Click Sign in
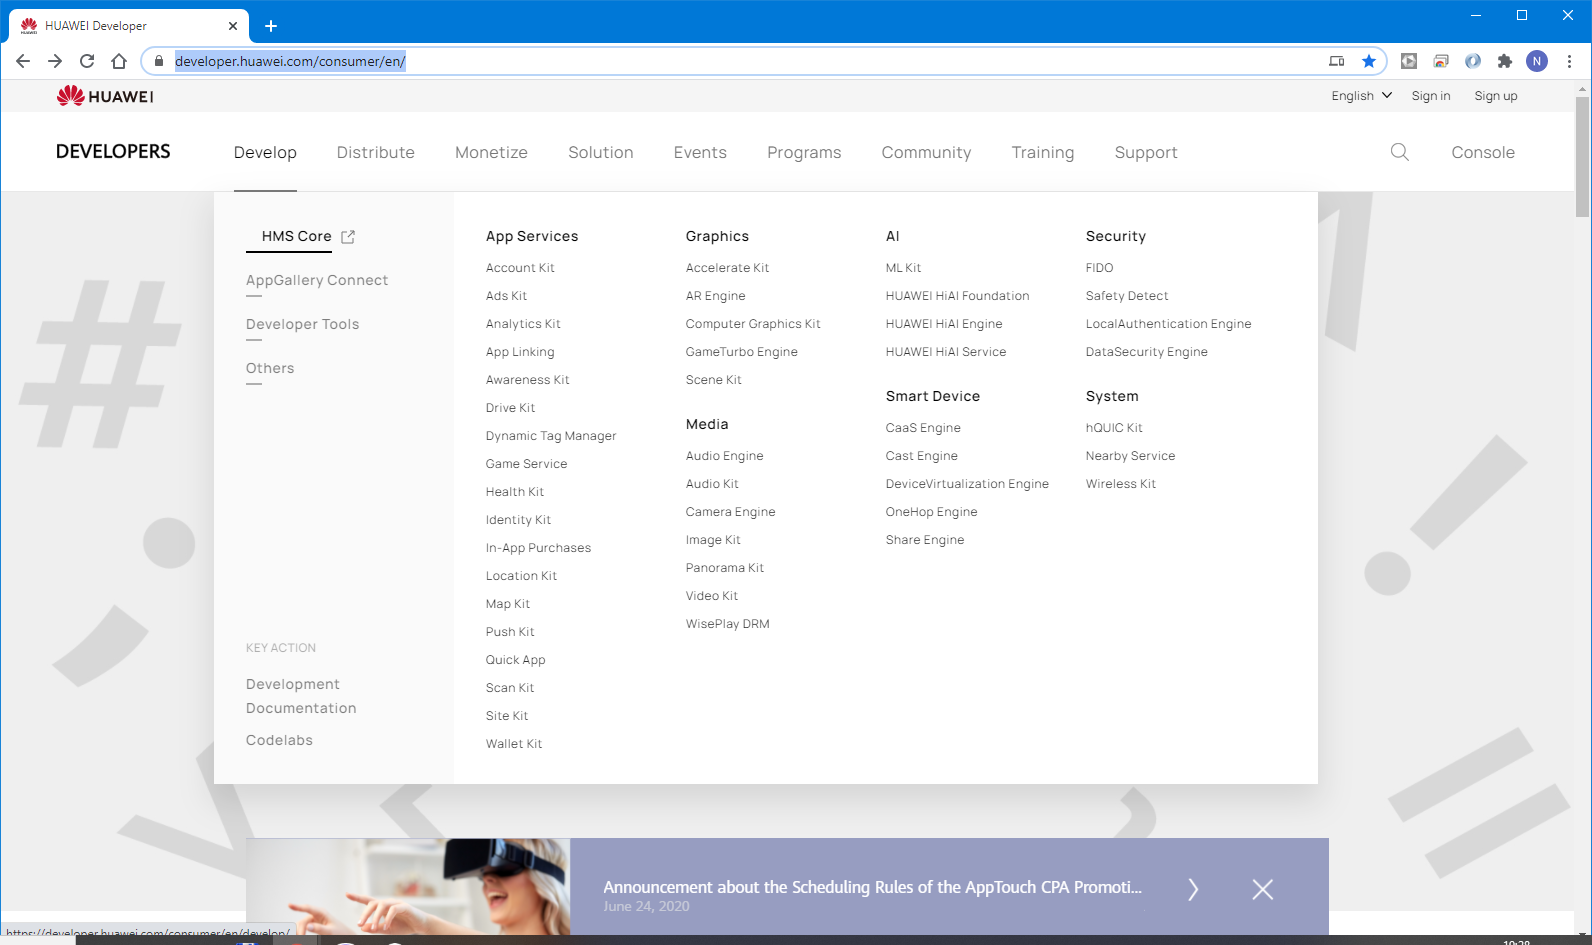Image resolution: width=1592 pixels, height=945 pixels. click(1431, 96)
